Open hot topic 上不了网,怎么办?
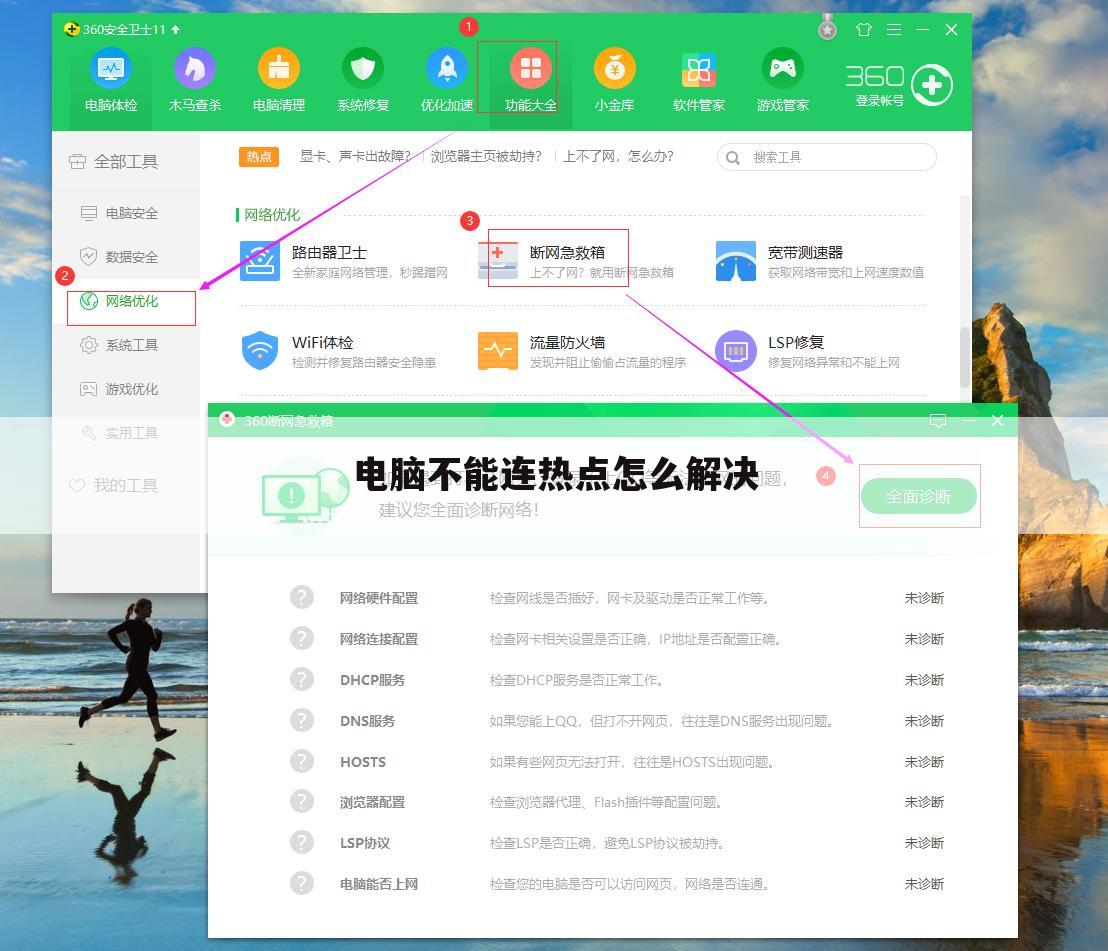1108x951 pixels. [618, 156]
